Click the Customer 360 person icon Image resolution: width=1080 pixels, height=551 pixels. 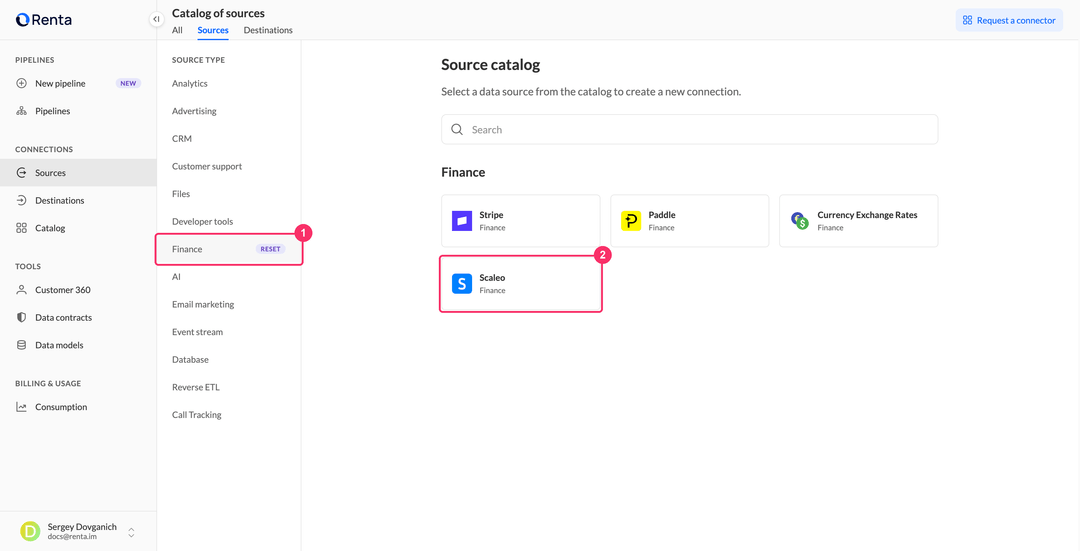point(21,290)
